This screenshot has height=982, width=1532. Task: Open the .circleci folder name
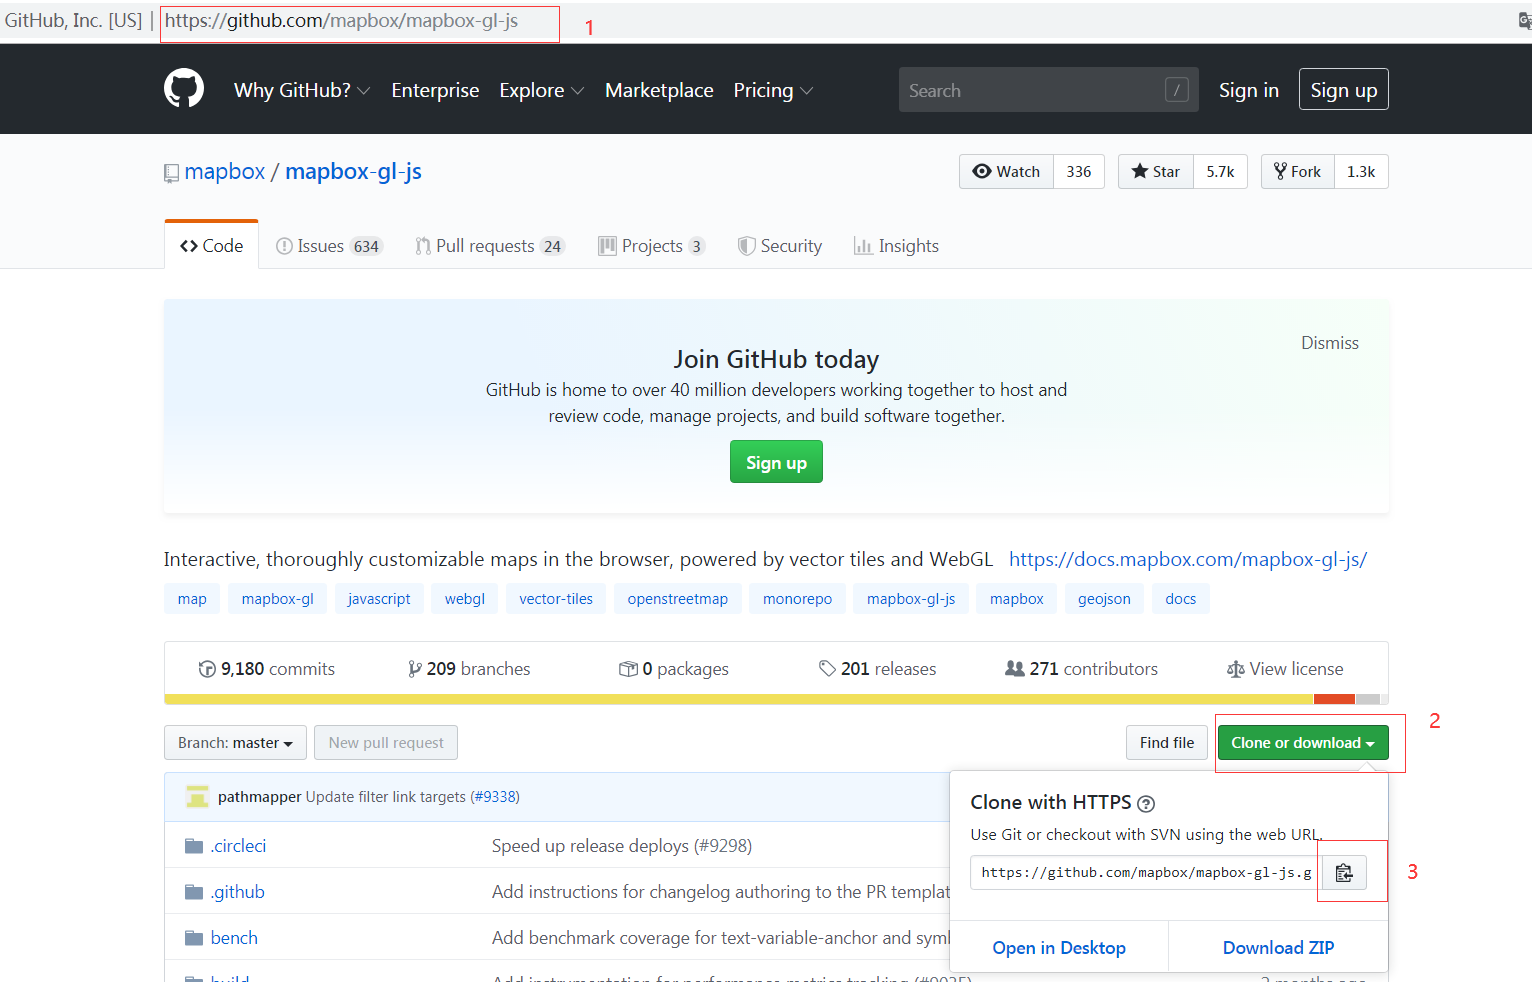(x=238, y=846)
